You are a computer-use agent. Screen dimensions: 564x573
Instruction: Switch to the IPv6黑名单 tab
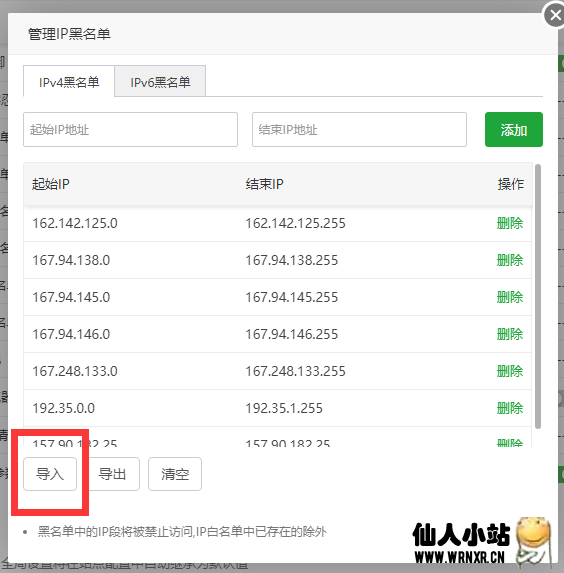(x=160, y=82)
